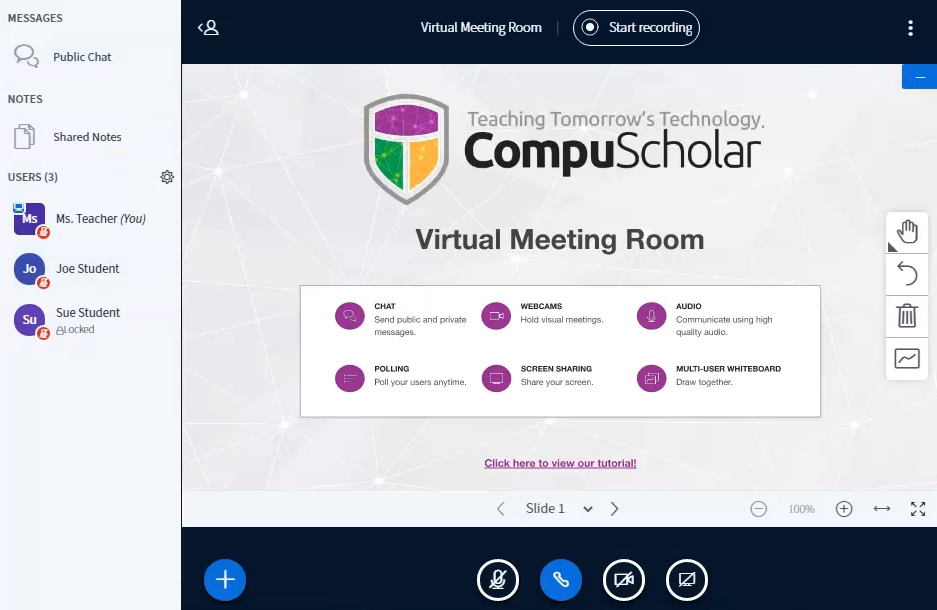This screenshot has height=610, width=937.
Task: Click the Audio feature icon on slide
Action: pyautogui.click(x=651, y=315)
